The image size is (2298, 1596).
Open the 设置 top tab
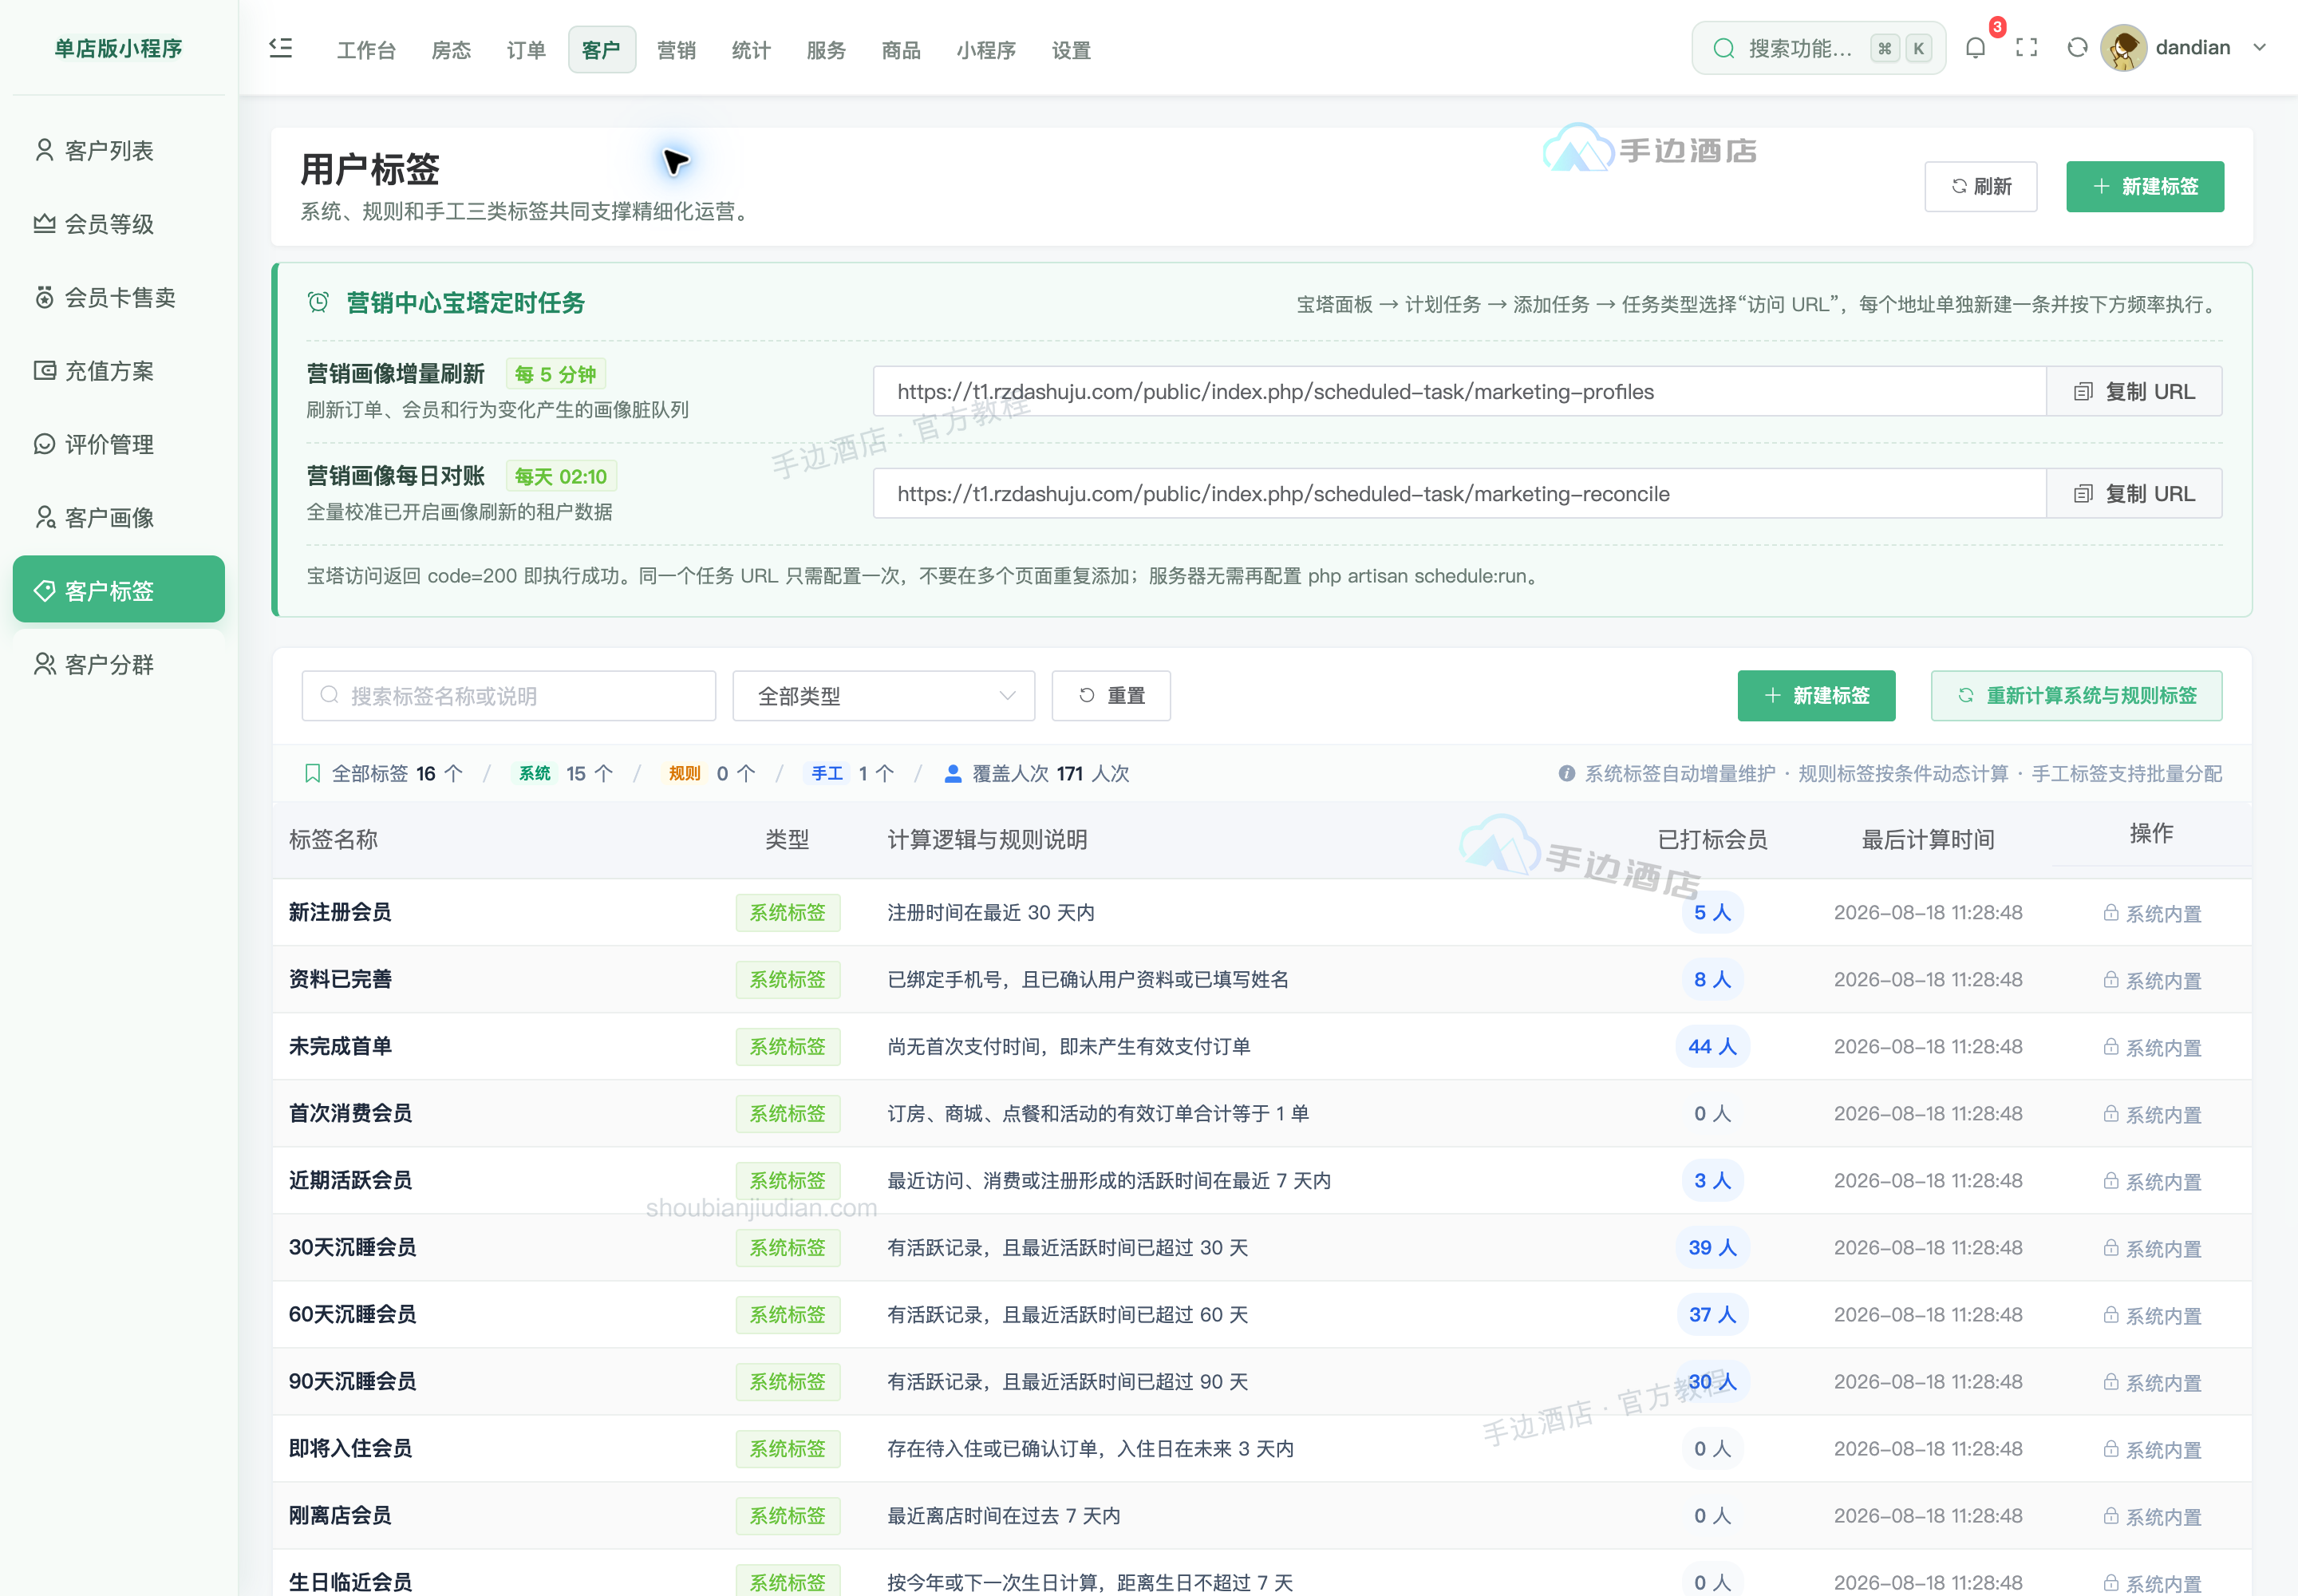pos(1071,50)
